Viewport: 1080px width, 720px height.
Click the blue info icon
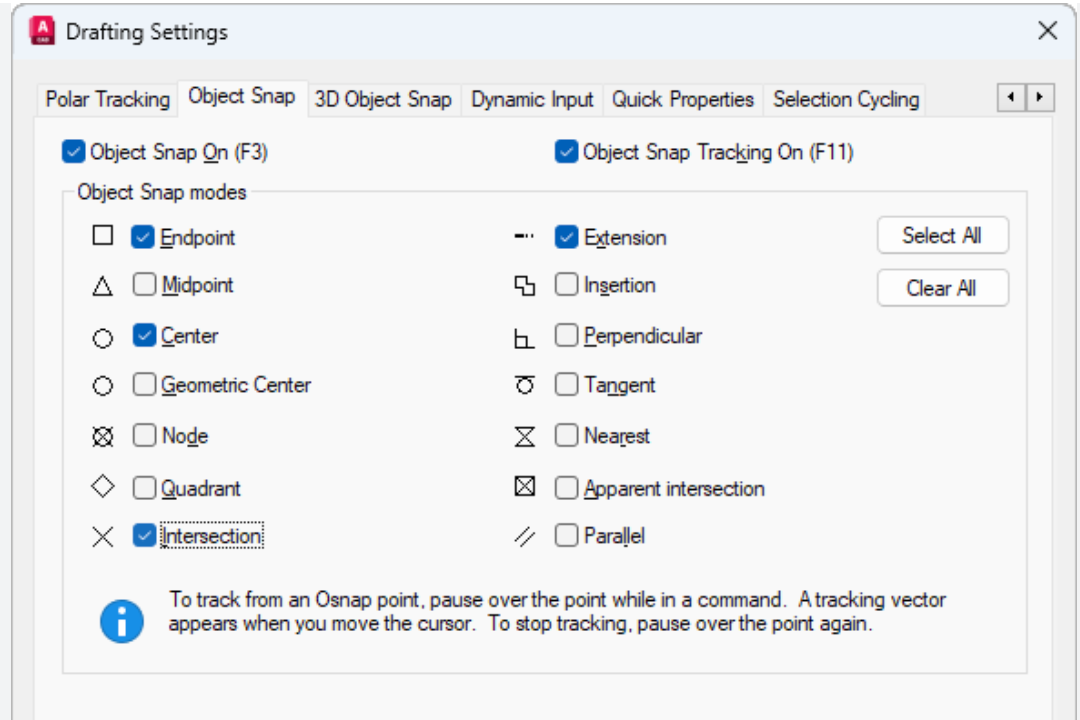point(122,620)
